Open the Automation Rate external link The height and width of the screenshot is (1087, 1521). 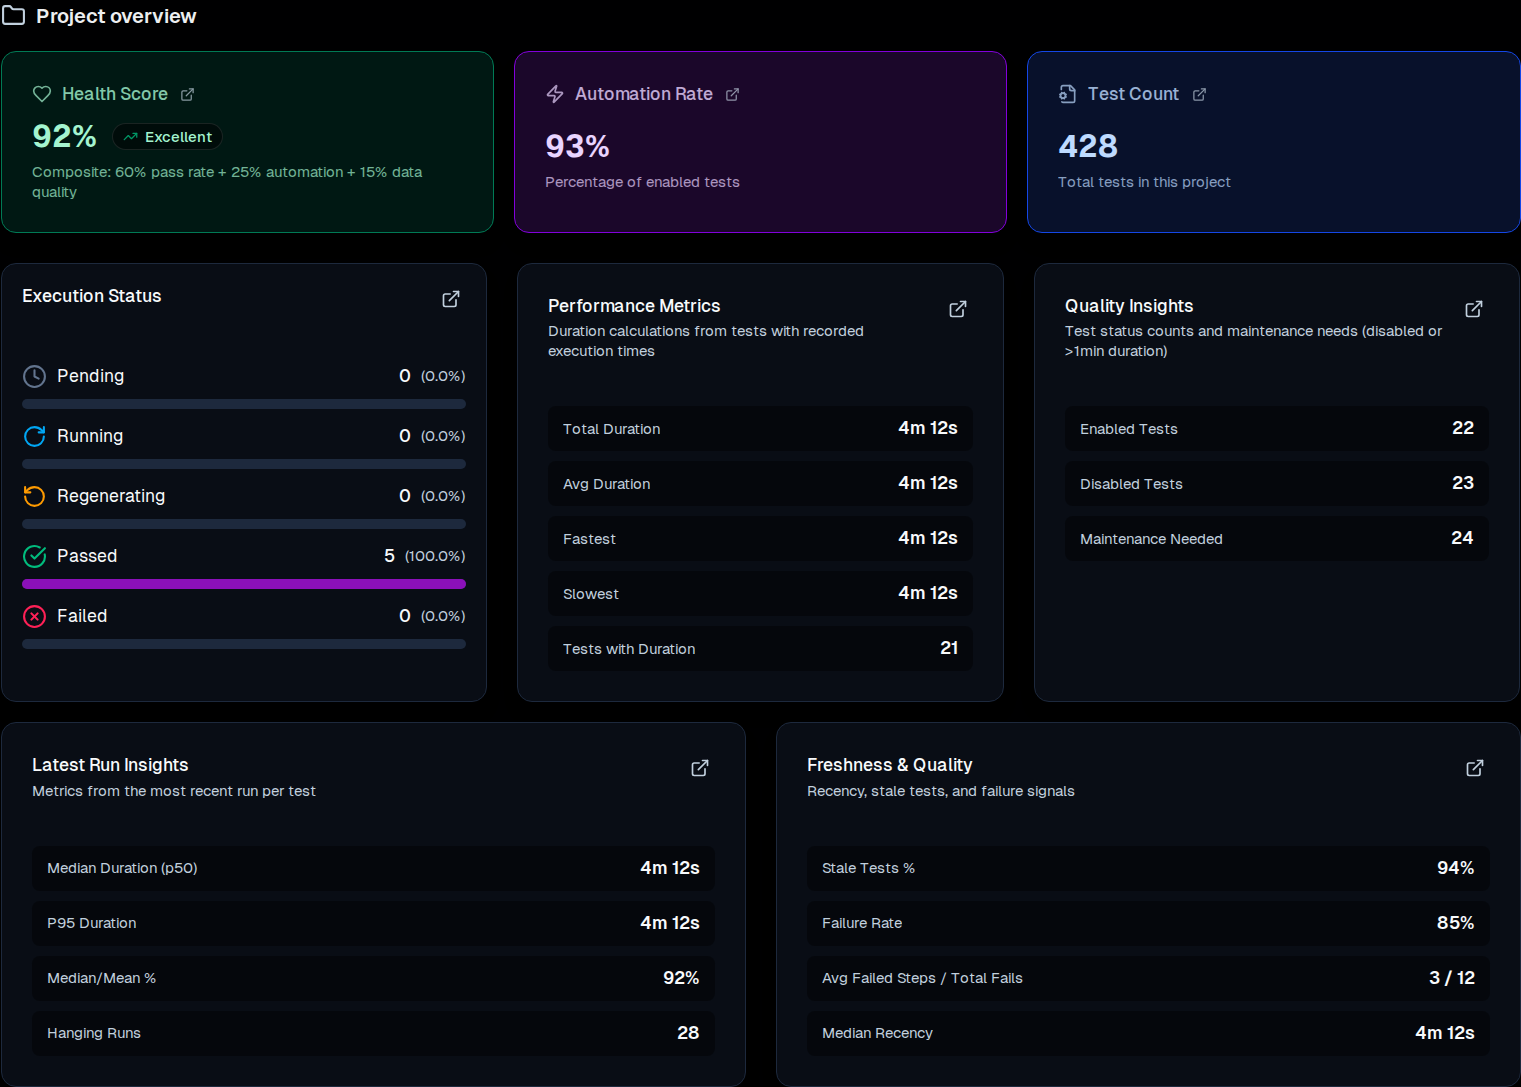[x=733, y=93]
